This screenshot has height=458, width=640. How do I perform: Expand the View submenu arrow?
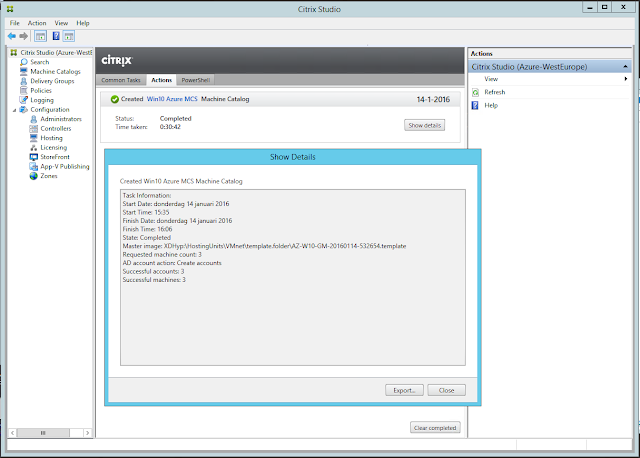[626, 79]
